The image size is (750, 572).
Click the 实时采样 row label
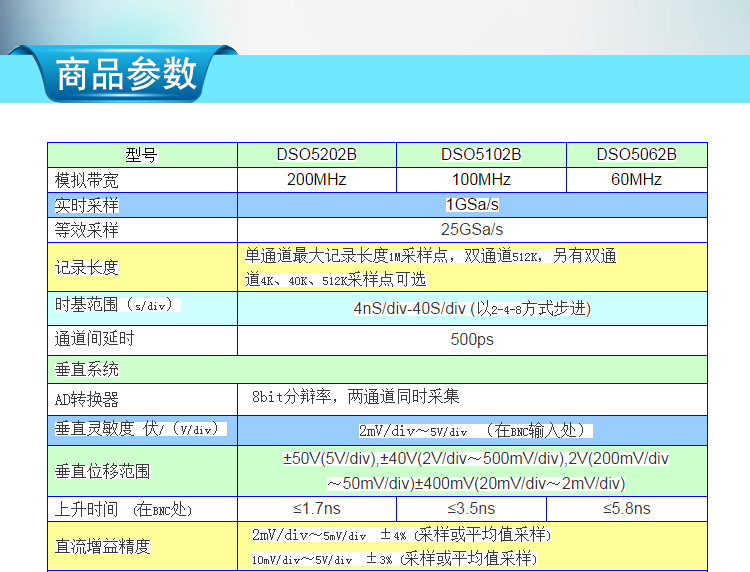tap(87, 205)
